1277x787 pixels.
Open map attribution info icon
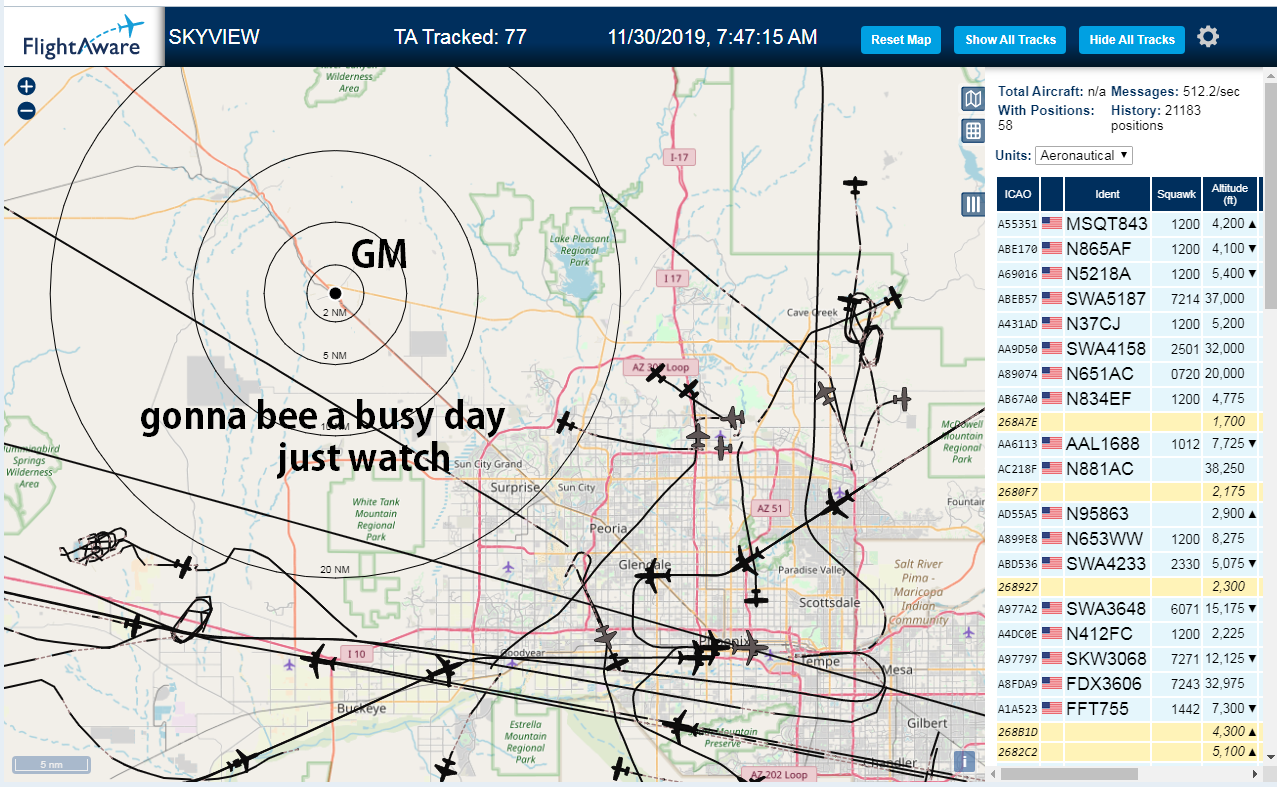[x=965, y=761]
